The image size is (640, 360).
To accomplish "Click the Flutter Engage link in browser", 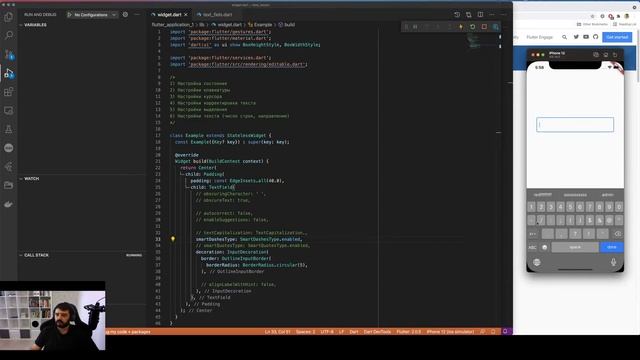I will 539,37.
